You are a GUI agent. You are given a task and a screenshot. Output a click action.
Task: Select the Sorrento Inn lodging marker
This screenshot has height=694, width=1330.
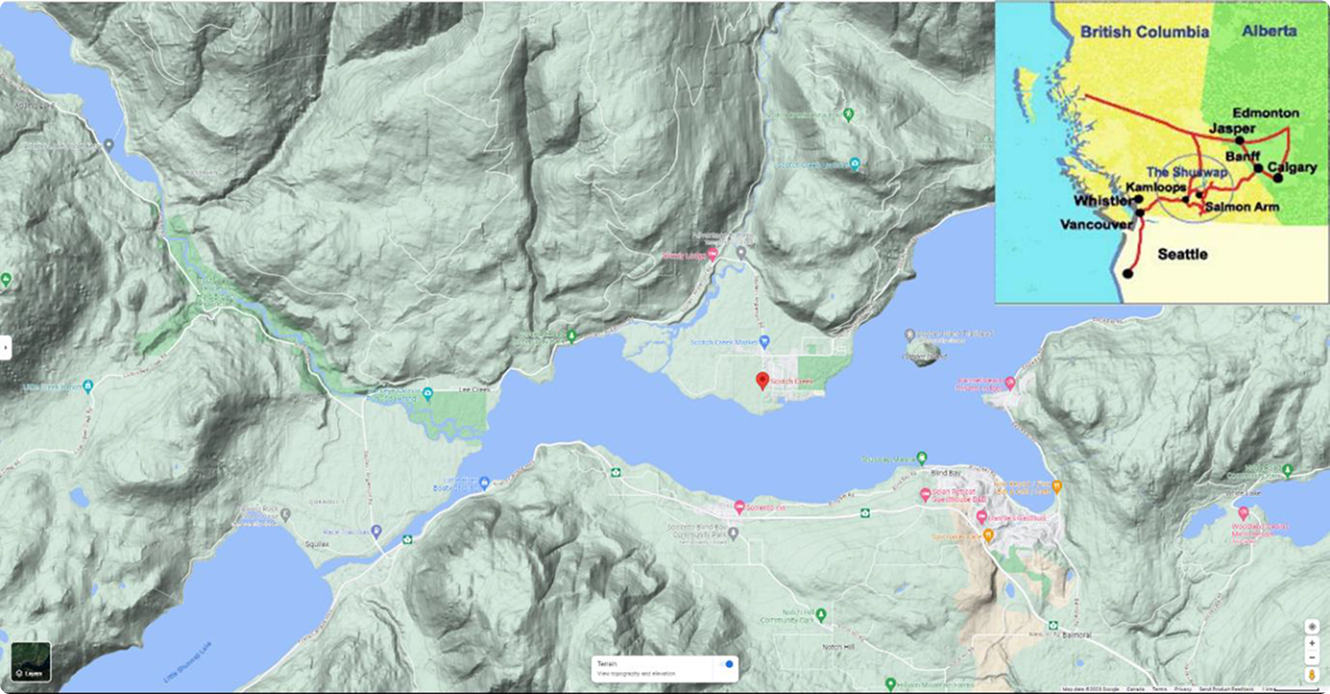click(740, 507)
